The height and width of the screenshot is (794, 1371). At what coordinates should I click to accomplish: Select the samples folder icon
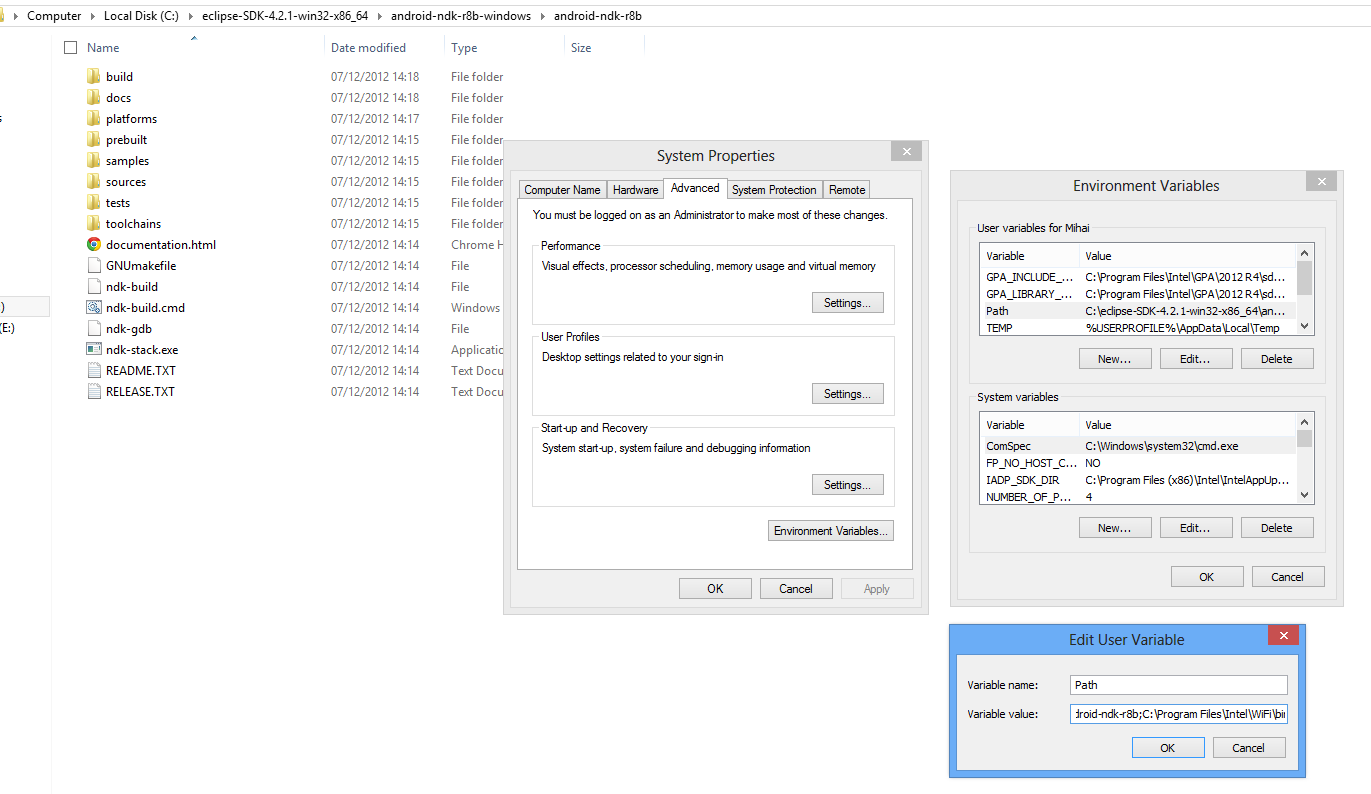tap(94, 161)
